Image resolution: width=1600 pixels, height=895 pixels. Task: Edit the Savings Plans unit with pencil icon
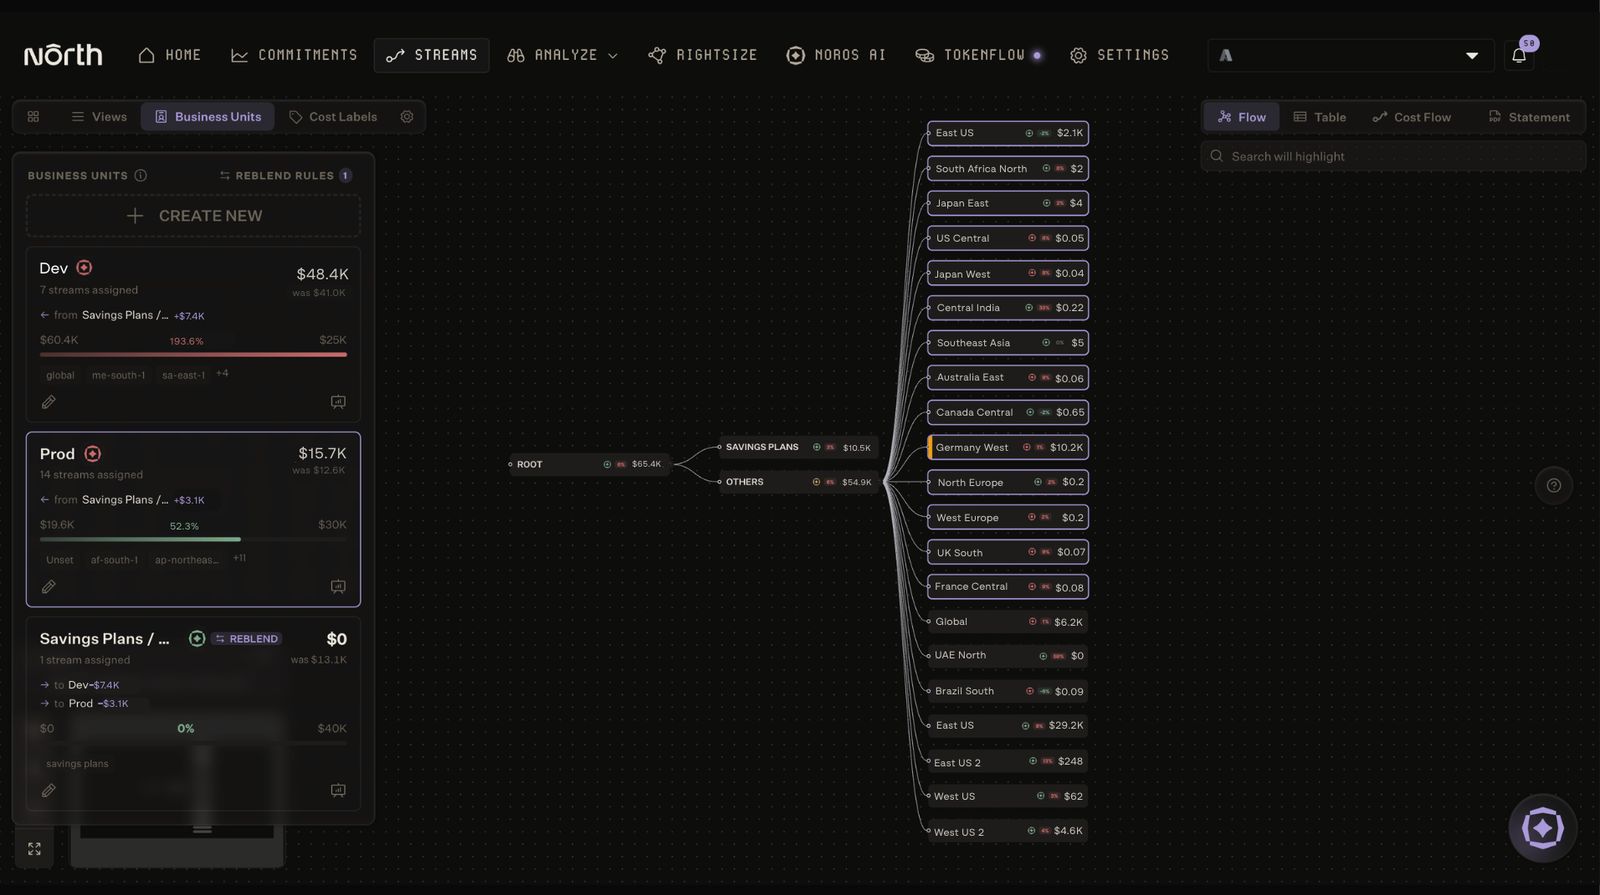(x=48, y=790)
